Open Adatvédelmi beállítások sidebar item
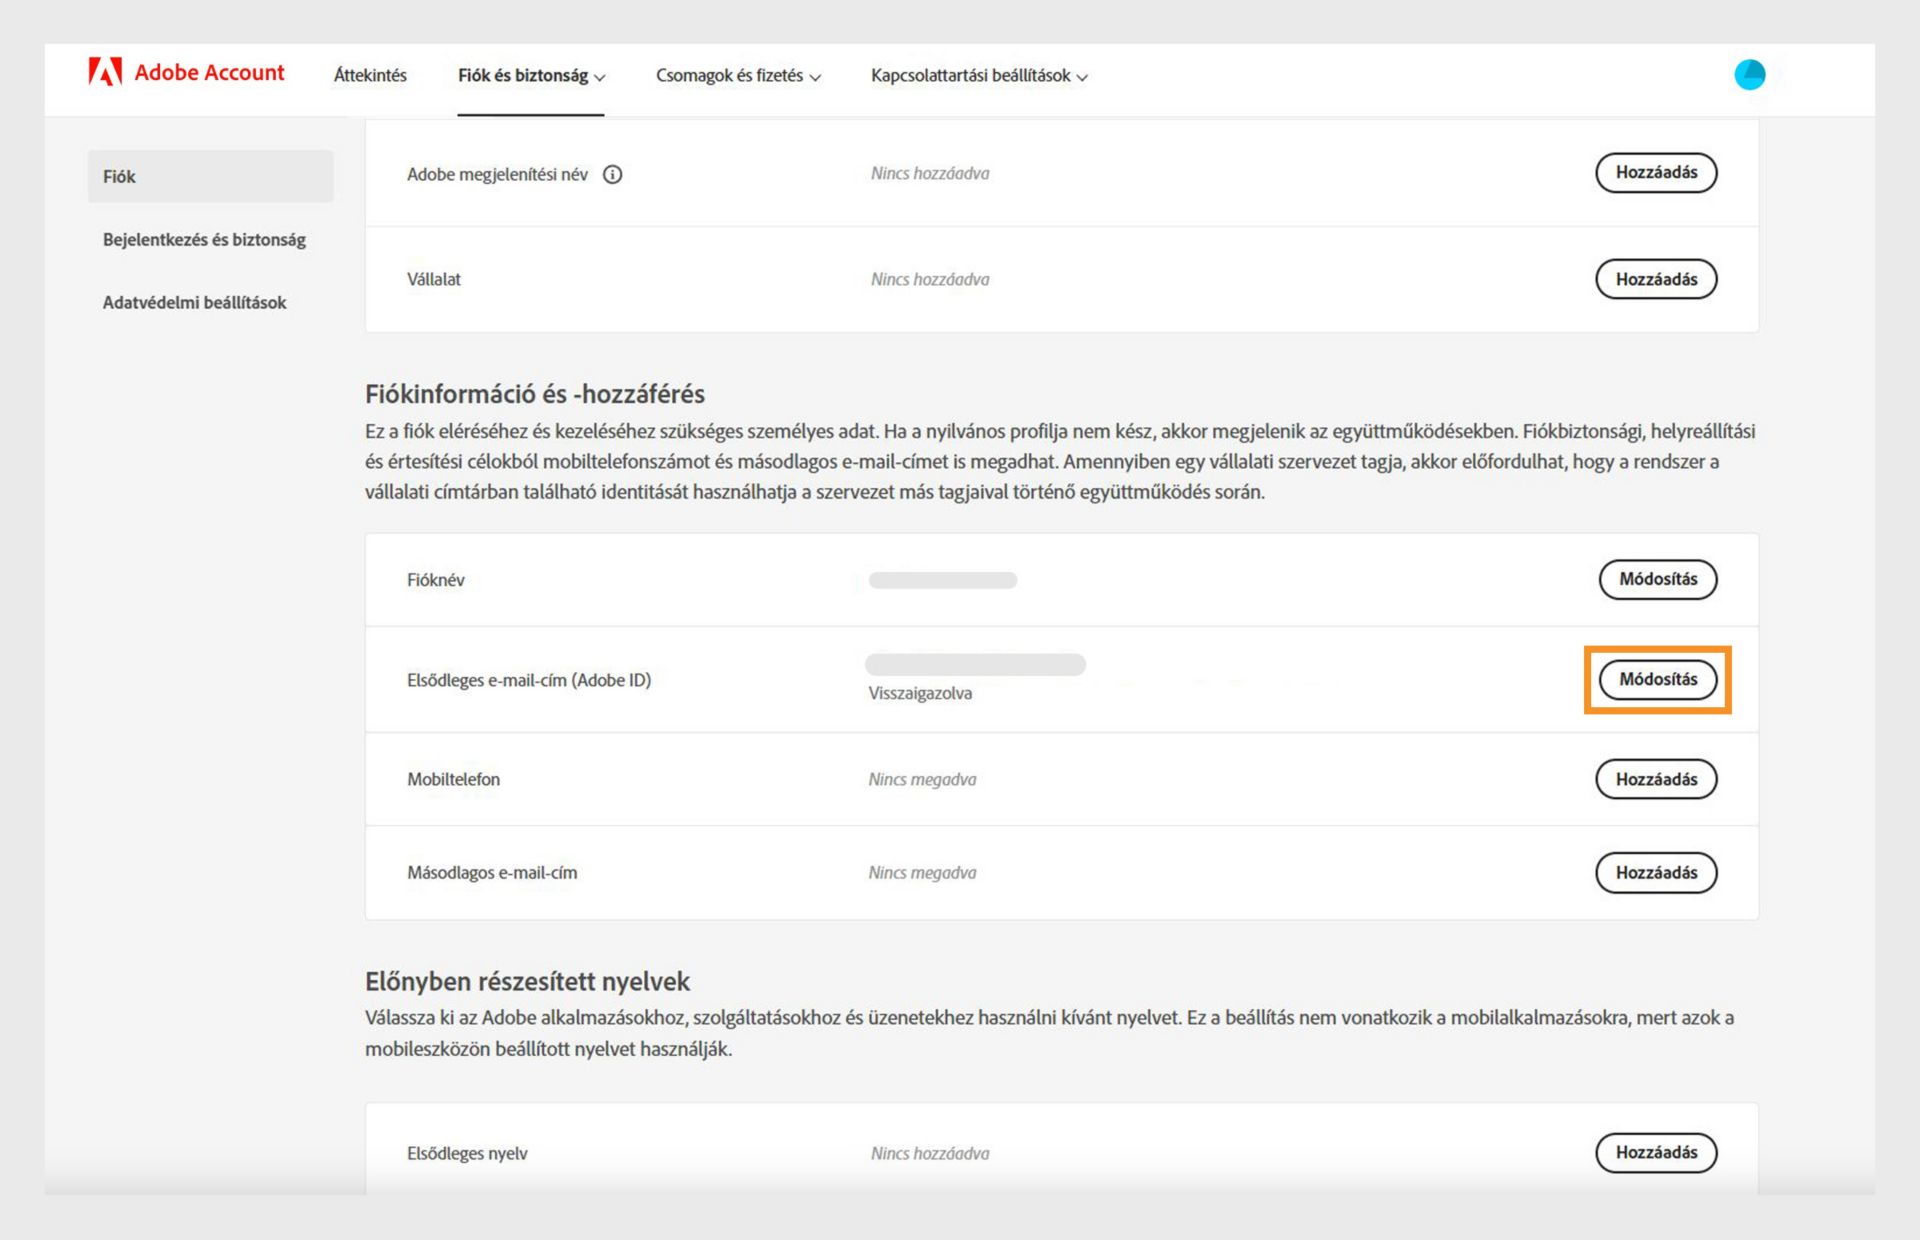Image resolution: width=1920 pixels, height=1240 pixels. 194,303
